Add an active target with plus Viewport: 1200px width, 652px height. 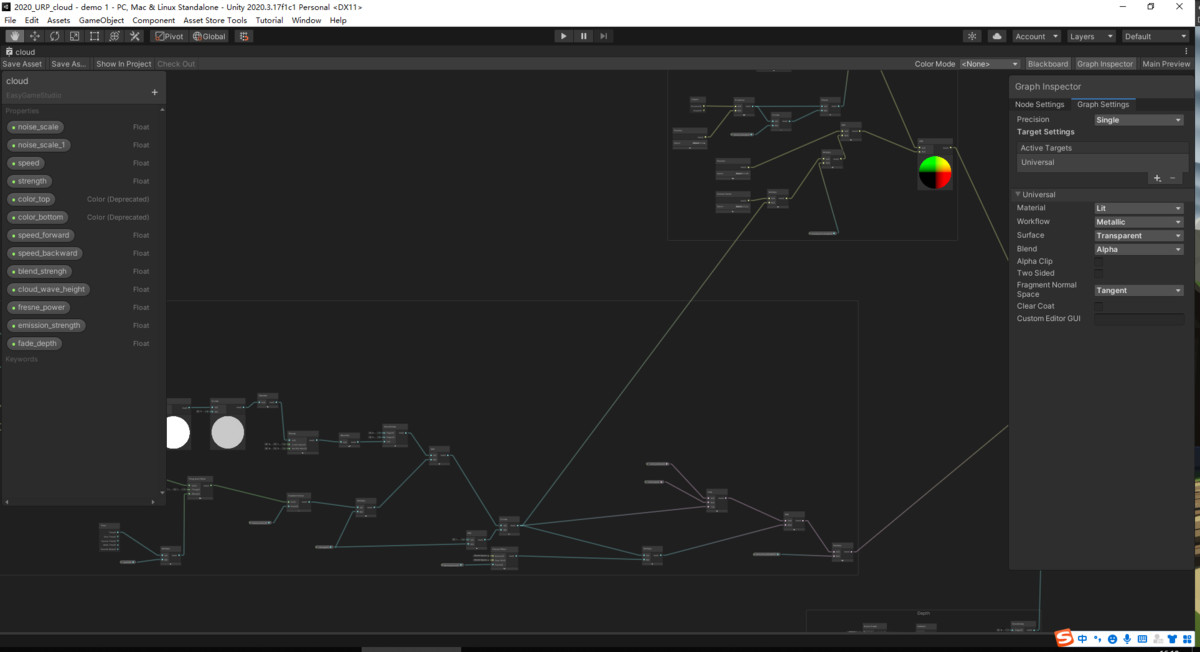pyautogui.click(x=1157, y=178)
